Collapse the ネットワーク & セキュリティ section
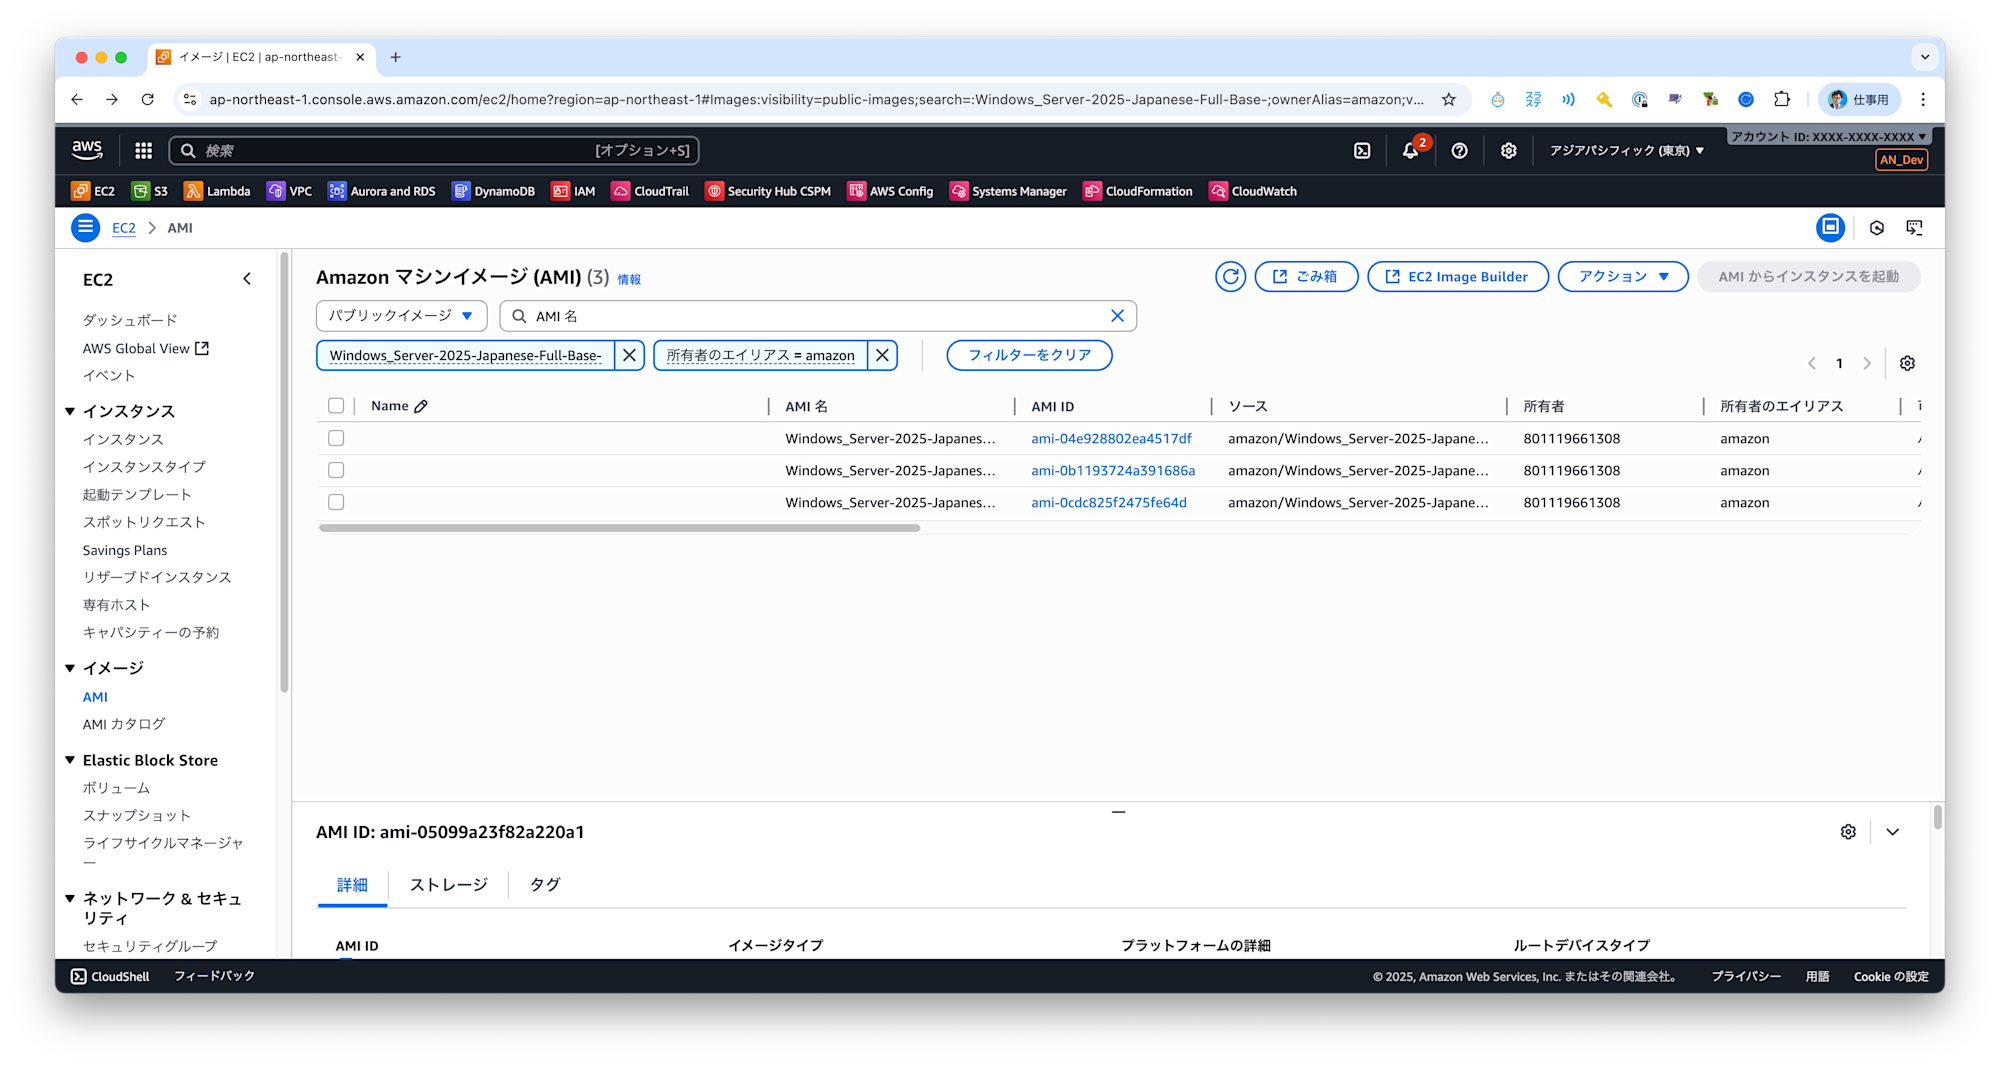The image size is (2000, 1066). pyautogui.click(x=70, y=898)
